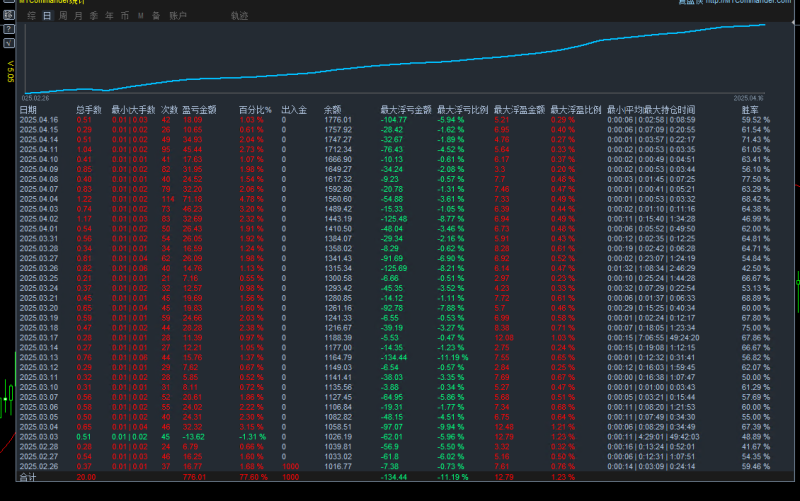The image size is (800, 501).
Task: Click the 合计 totals row
Action: tap(400, 479)
